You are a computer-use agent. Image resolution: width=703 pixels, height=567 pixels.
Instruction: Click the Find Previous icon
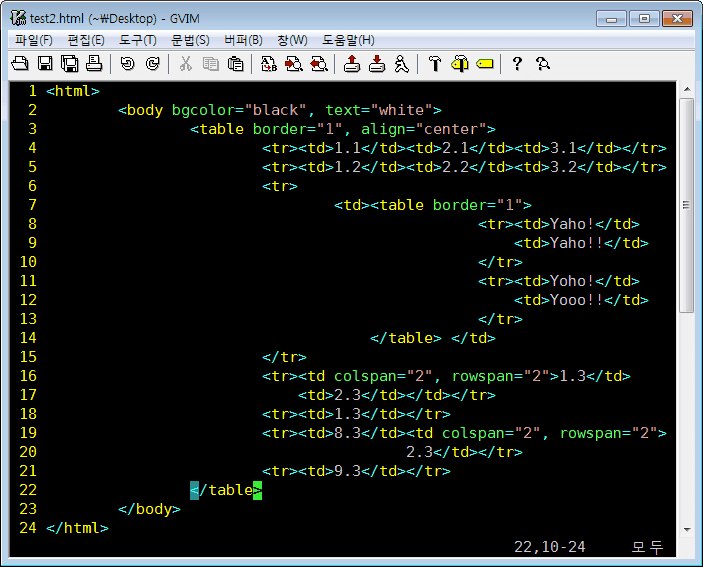coord(319,64)
